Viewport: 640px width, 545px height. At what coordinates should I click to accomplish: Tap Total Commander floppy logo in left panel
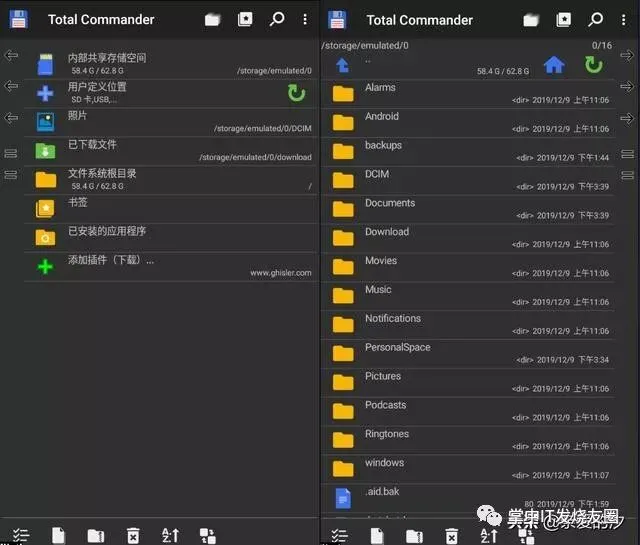click(x=18, y=19)
